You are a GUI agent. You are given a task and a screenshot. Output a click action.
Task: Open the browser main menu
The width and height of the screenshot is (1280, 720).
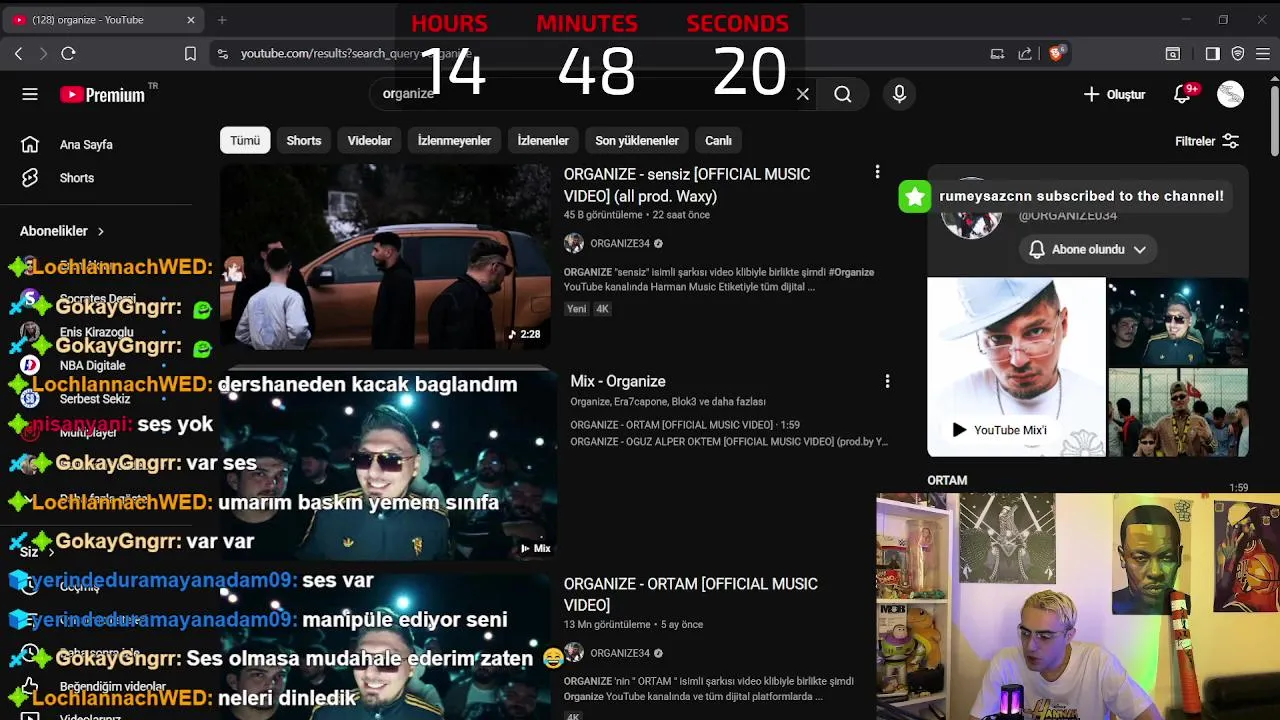(1263, 54)
